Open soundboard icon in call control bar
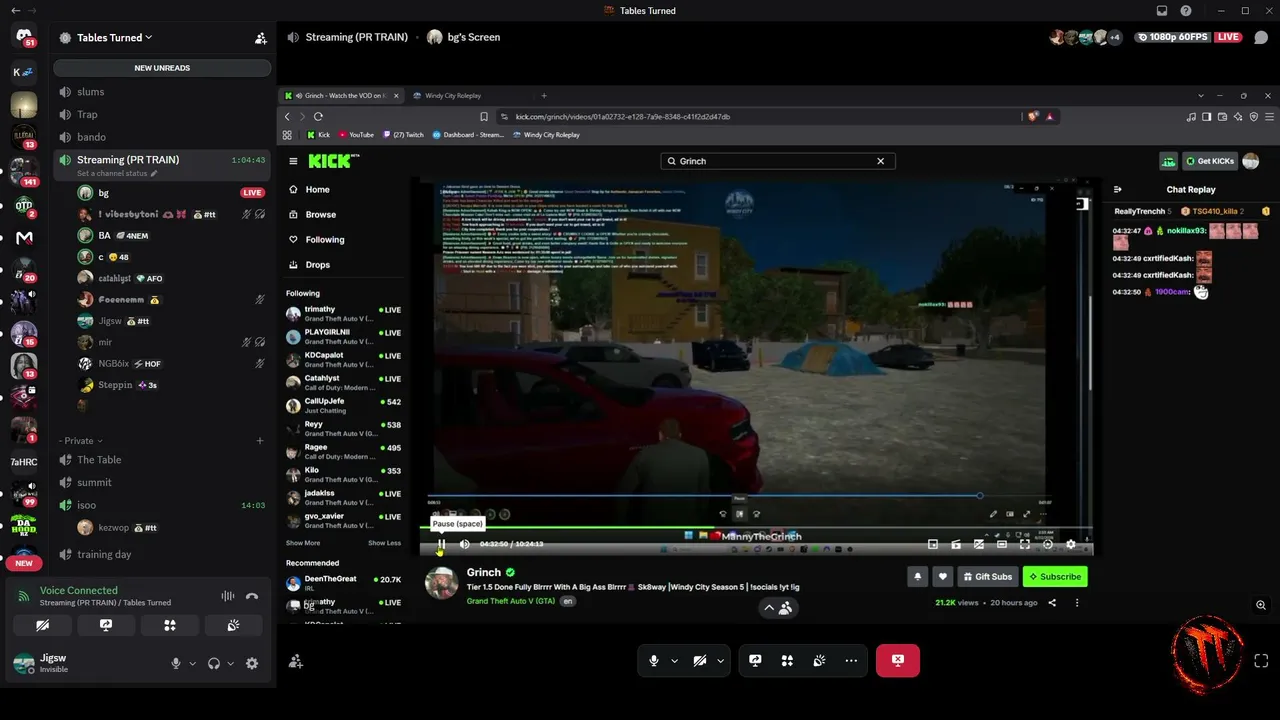Screen dimensions: 1280x720 819,660
